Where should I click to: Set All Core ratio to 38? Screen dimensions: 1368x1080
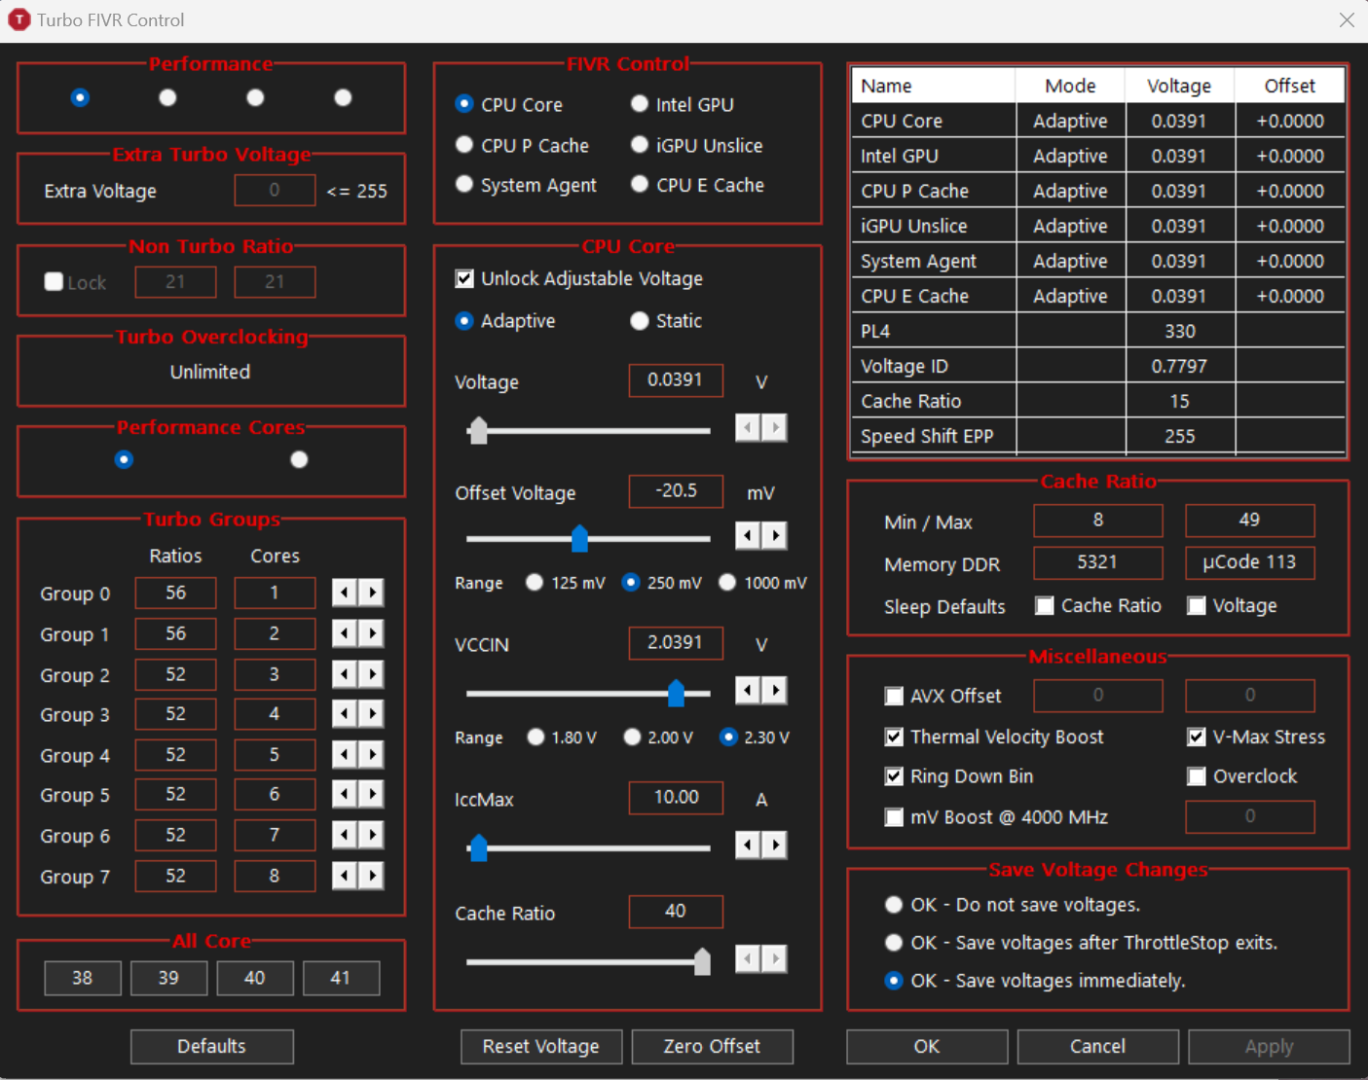[x=83, y=978]
